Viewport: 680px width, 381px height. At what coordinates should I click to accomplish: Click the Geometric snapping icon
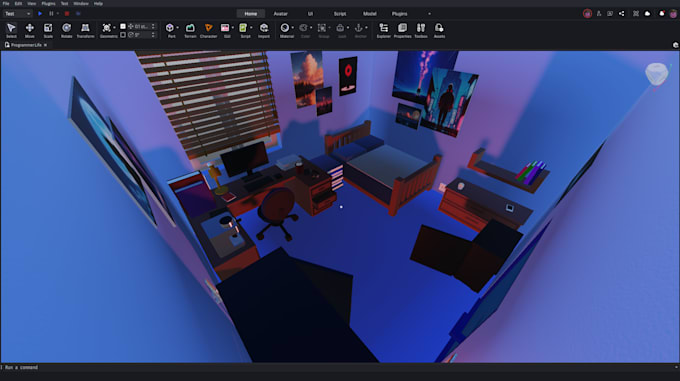tap(106, 28)
